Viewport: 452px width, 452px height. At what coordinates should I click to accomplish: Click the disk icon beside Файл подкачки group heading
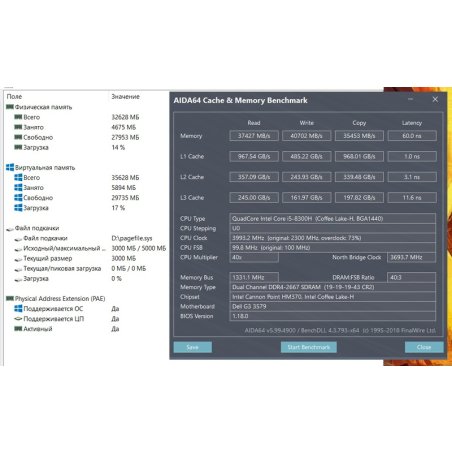point(10,229)
